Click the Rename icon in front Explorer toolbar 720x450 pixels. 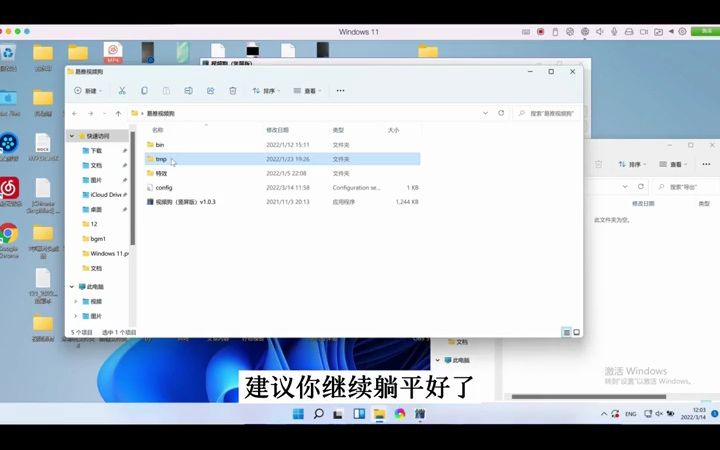(x=188, y=91)
